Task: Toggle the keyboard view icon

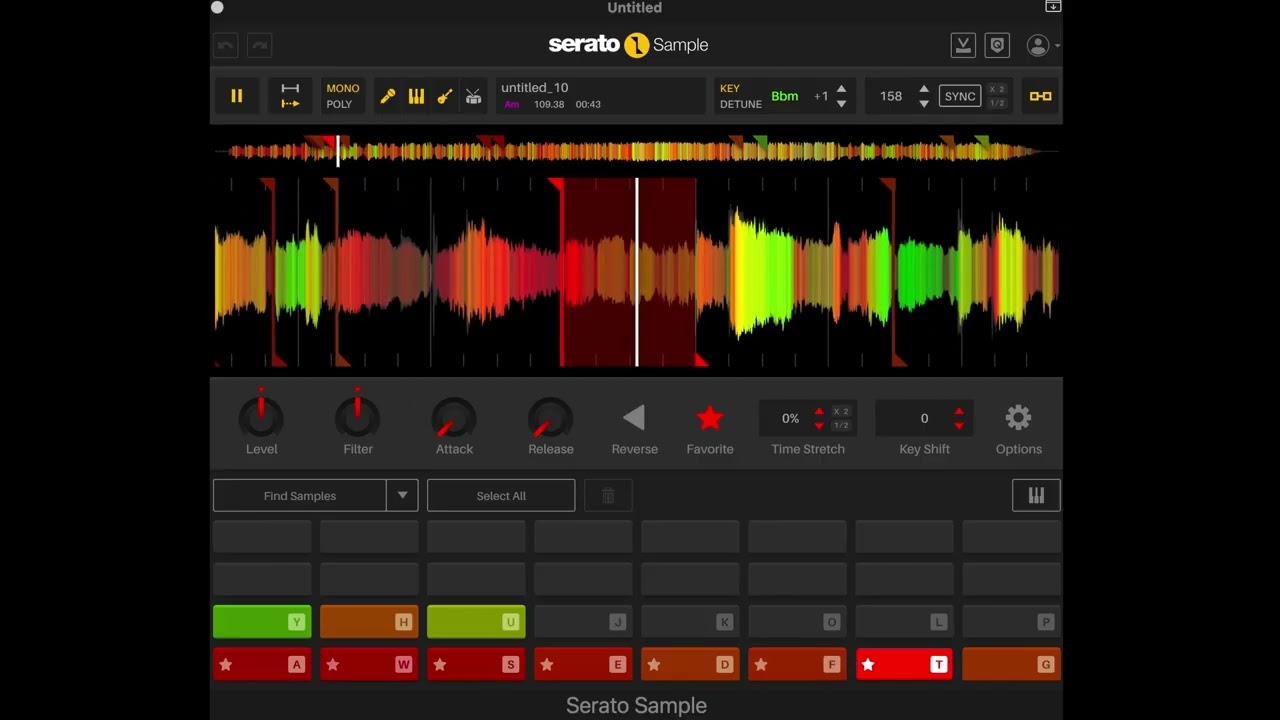Action: pos(1036,496)
